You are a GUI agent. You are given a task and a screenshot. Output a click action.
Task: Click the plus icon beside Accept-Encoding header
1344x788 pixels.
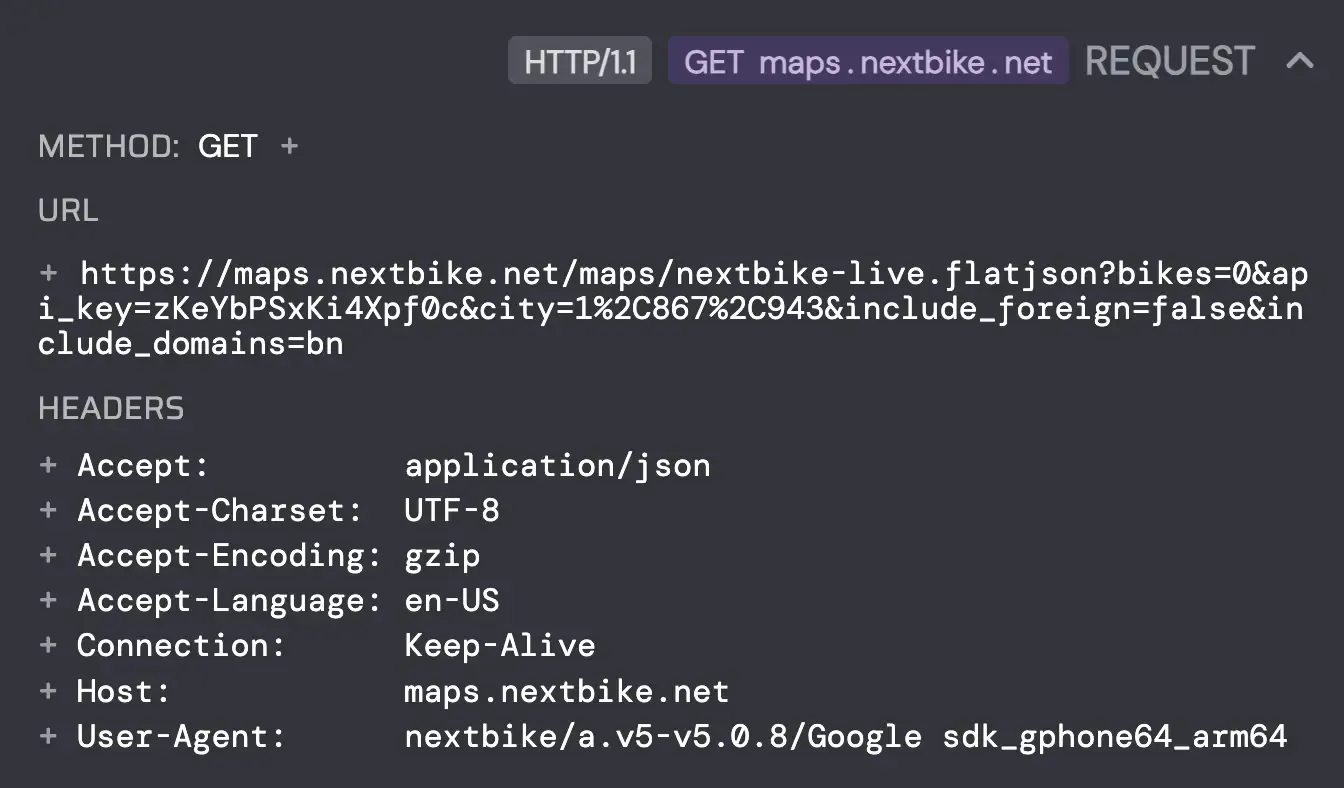pos(48,555)
